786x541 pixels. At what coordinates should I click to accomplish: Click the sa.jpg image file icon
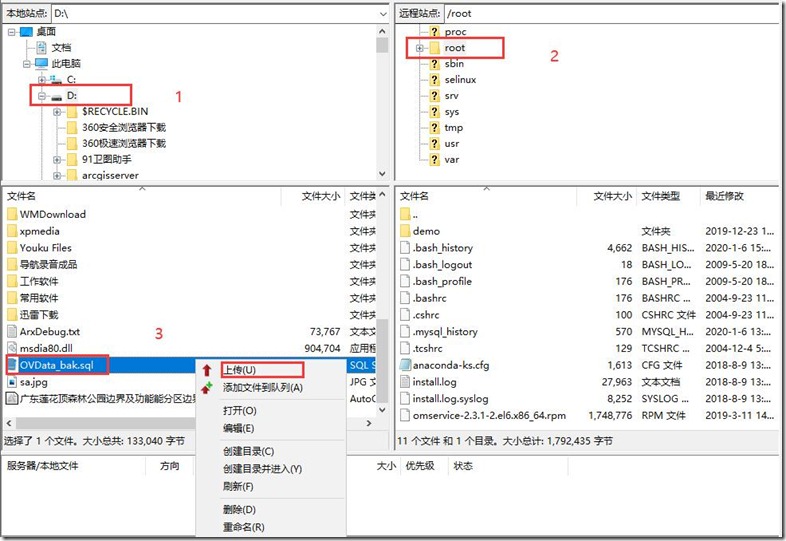(11, 382)
